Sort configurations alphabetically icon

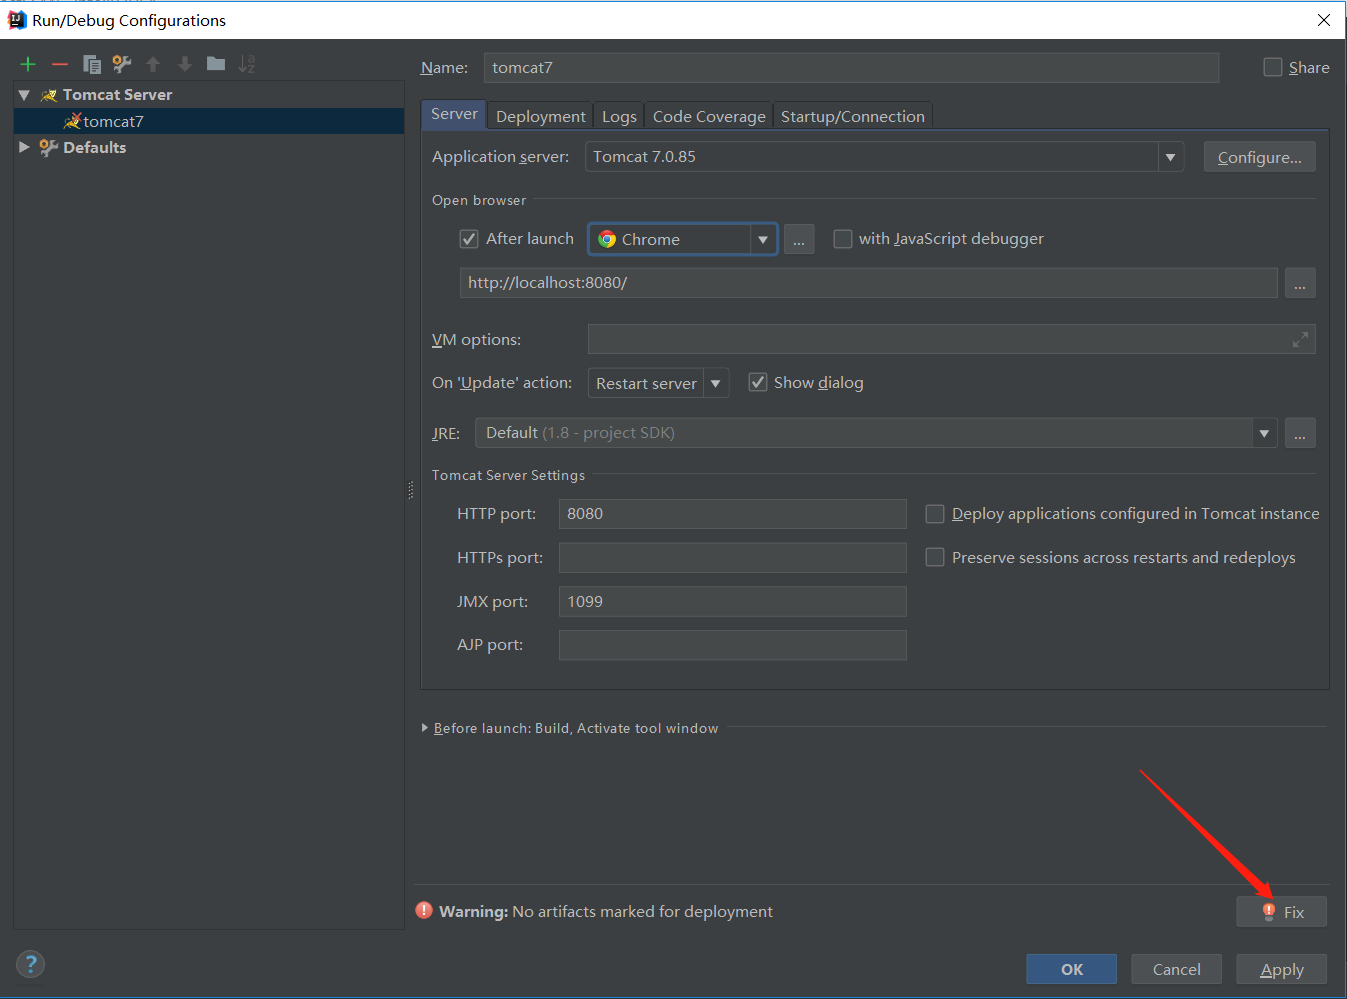point(247,64)
